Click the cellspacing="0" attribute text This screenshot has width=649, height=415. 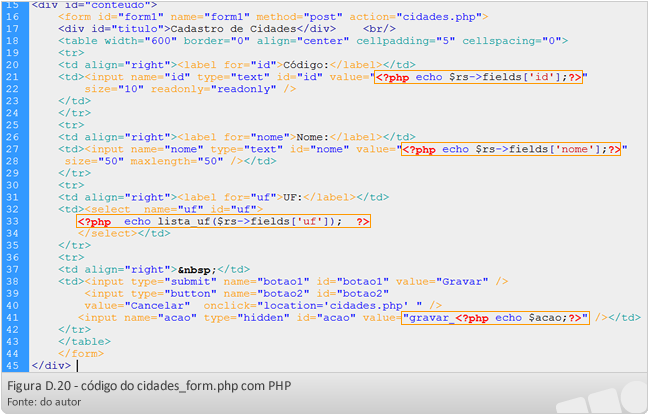(x=511, y=41)
